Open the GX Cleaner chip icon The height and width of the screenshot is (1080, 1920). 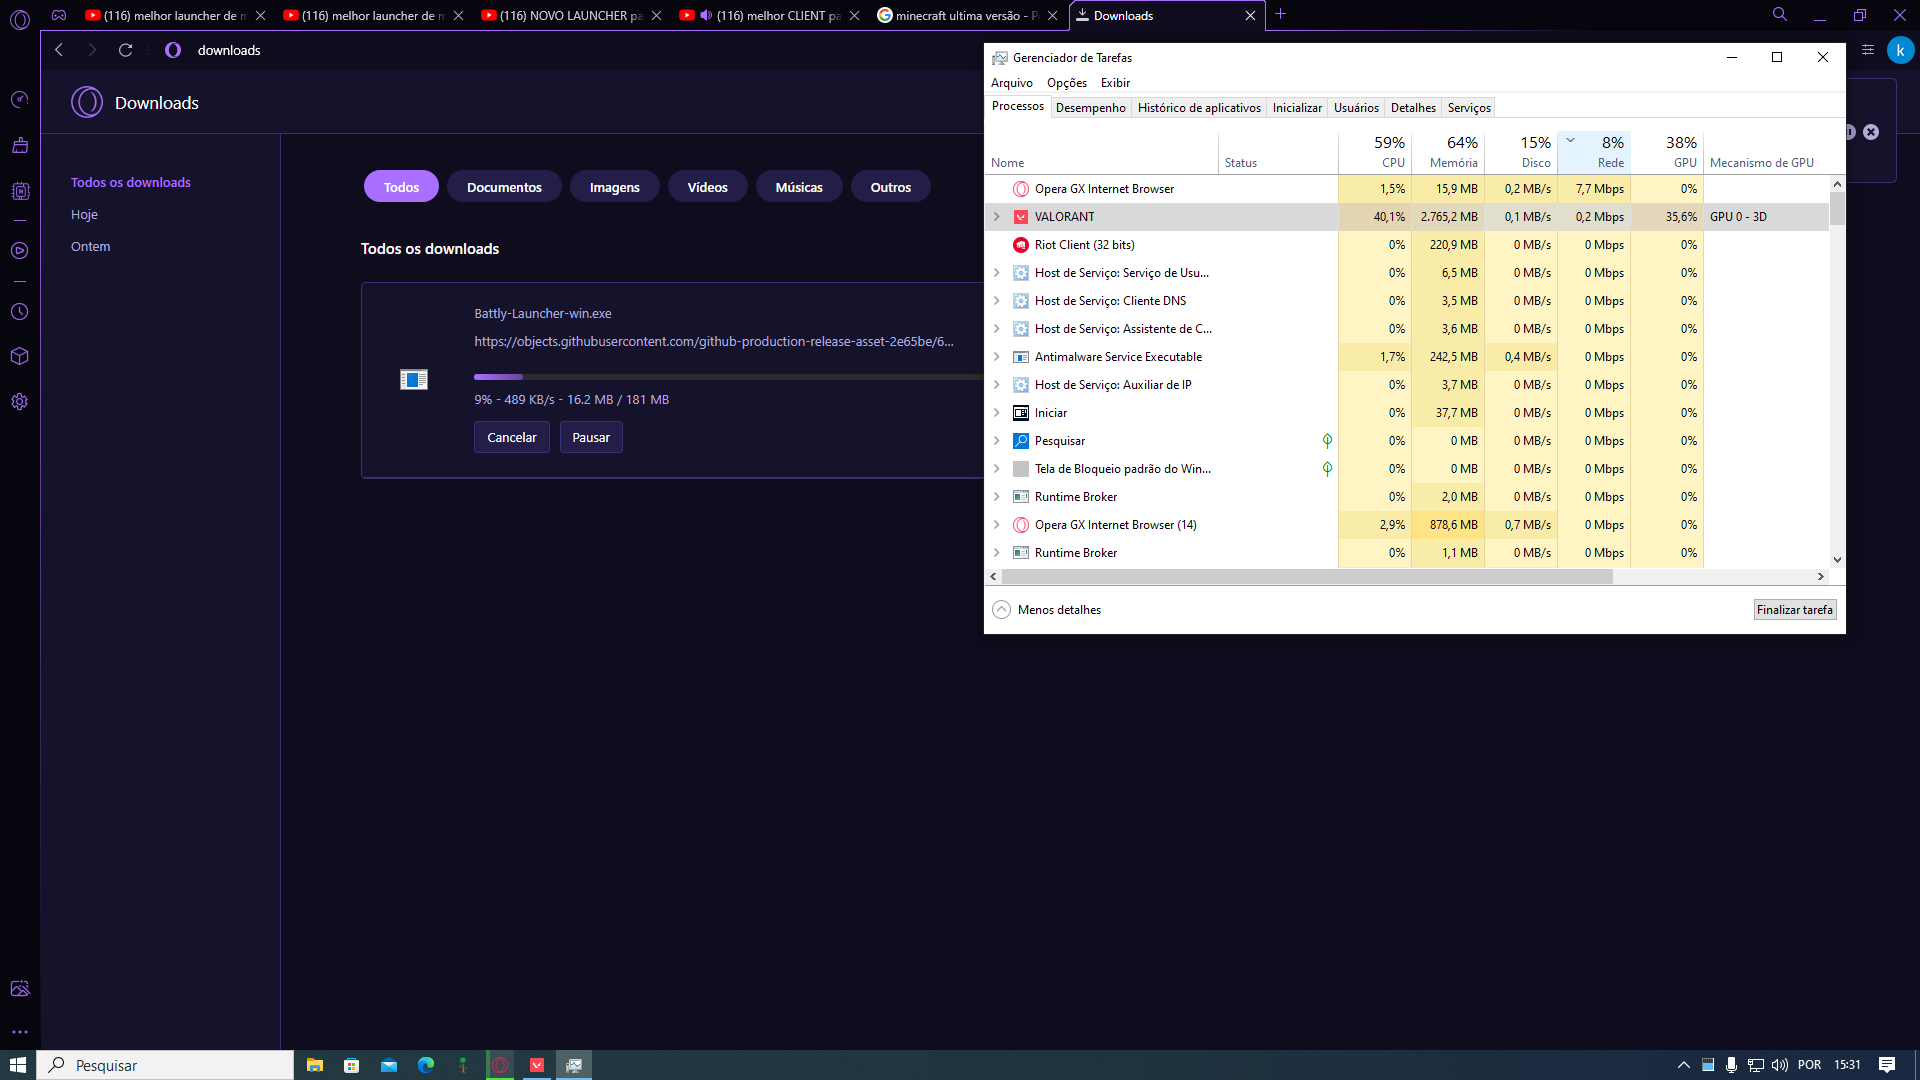tap(19, 191)
